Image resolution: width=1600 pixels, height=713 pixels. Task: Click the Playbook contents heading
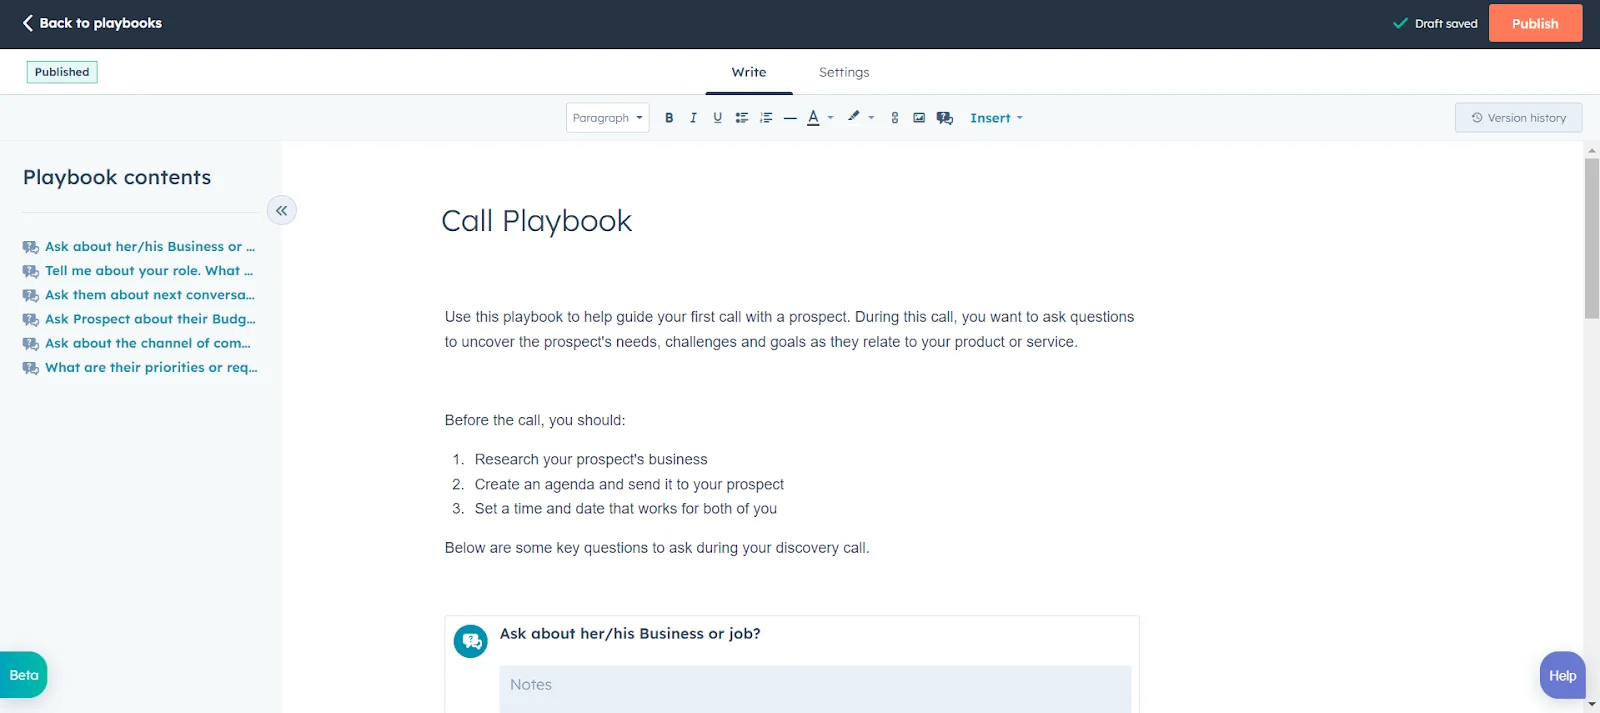point(117,177)
